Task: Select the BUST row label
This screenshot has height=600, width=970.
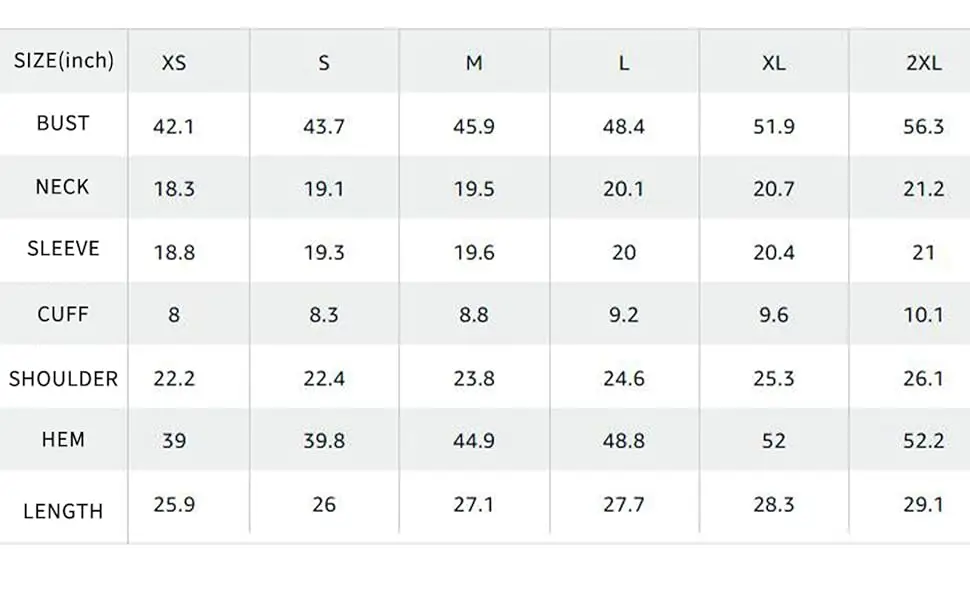Action: click(x=63, y=123)
